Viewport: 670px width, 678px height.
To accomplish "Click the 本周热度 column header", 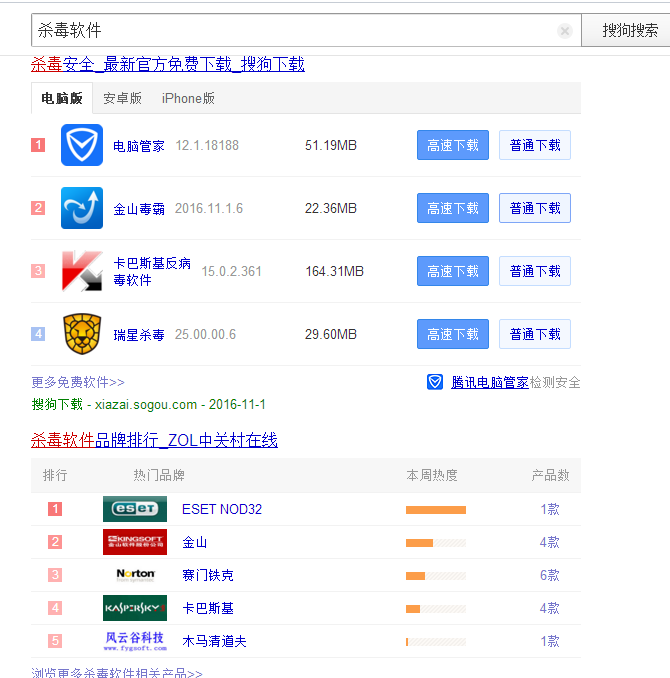I will [432, 475].
